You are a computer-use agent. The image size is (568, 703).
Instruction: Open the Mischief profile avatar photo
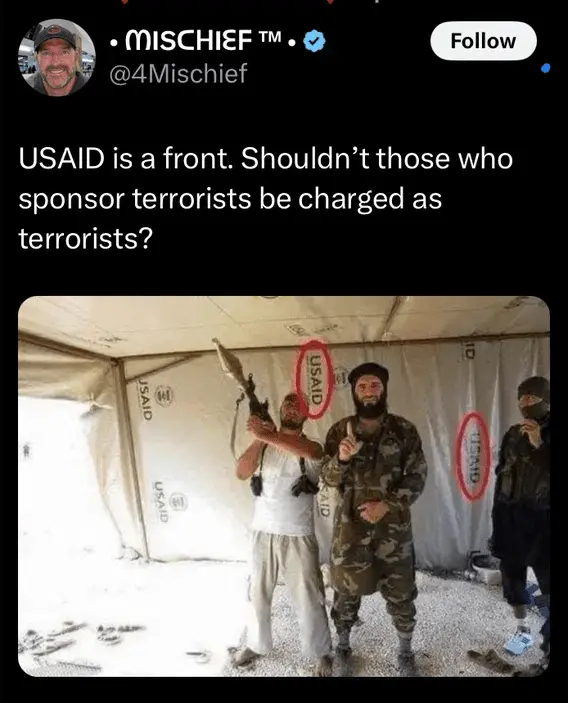(56, 57)
